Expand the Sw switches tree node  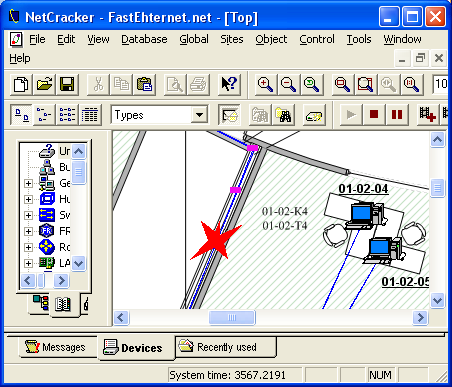[28, 215]
